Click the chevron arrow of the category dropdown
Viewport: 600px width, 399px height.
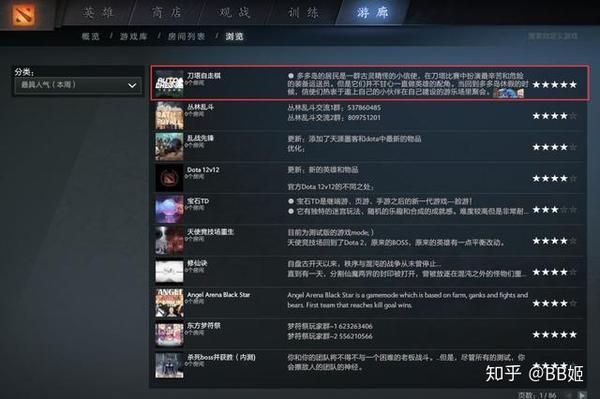pyautogui.click(x=132, y=85)
